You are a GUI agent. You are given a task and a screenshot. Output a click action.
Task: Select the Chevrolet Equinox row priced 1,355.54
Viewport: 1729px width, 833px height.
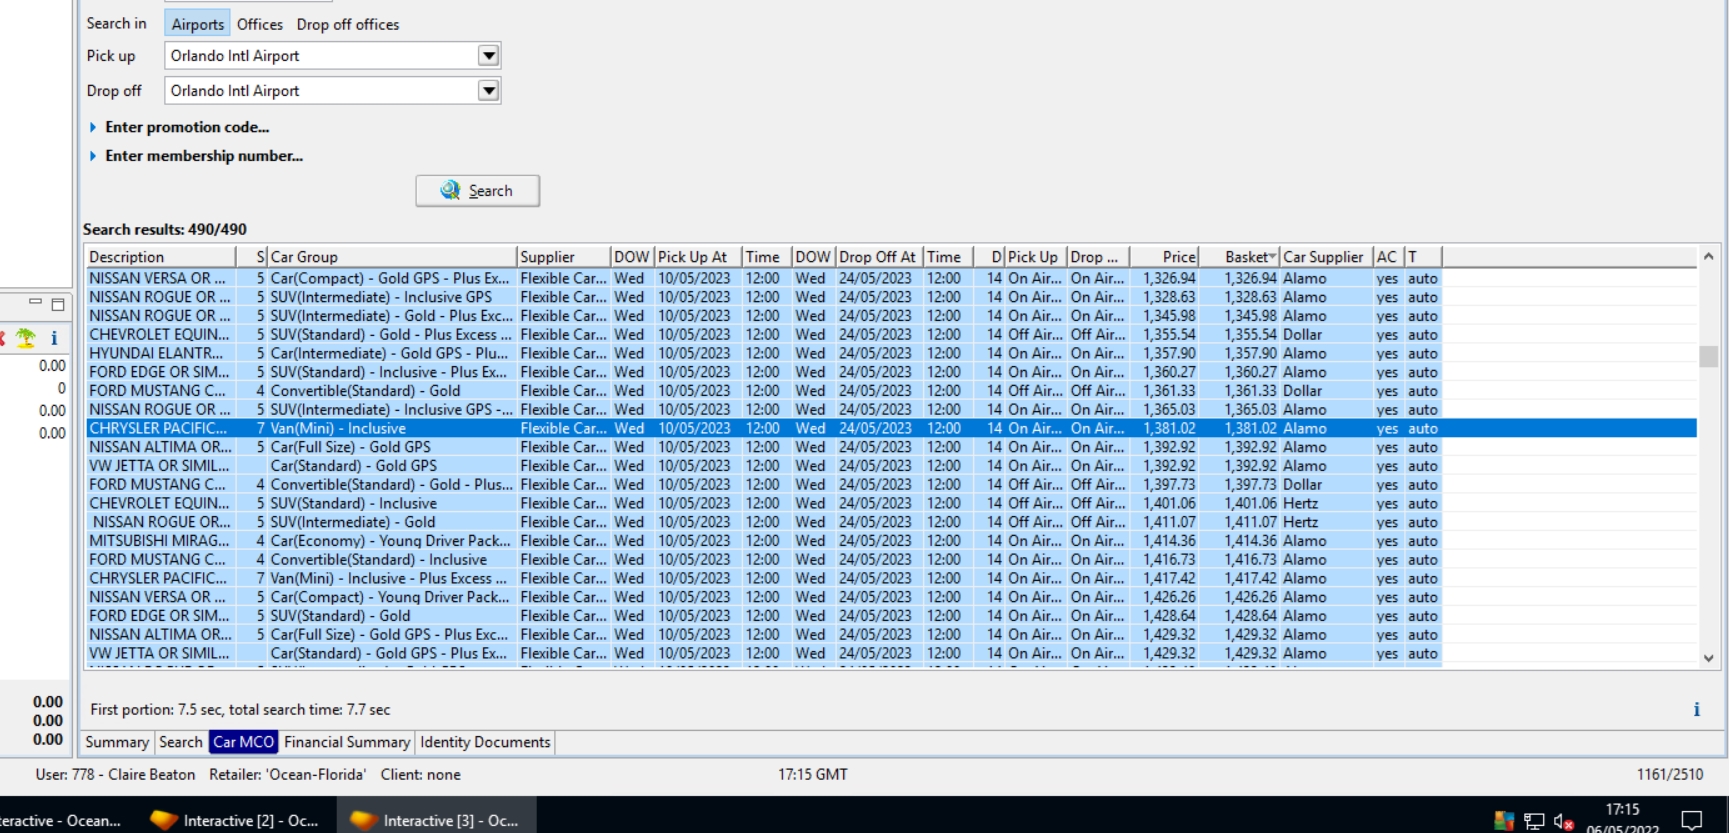891,334
